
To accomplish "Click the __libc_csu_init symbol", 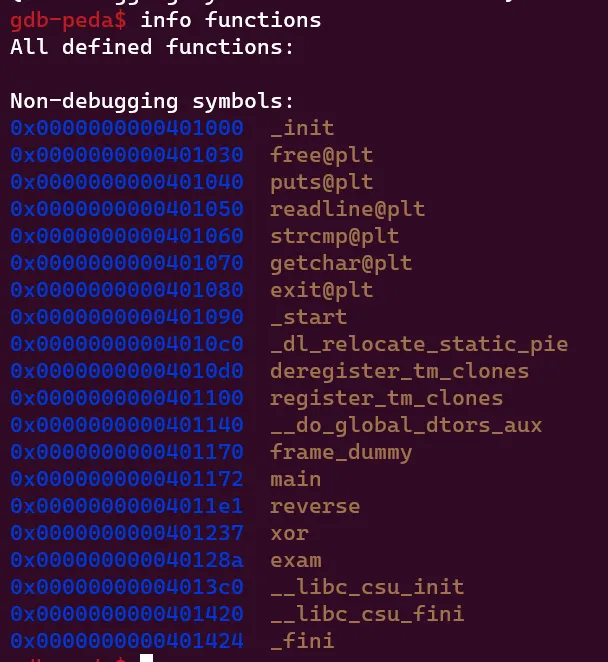I will (x=367, y=588).
